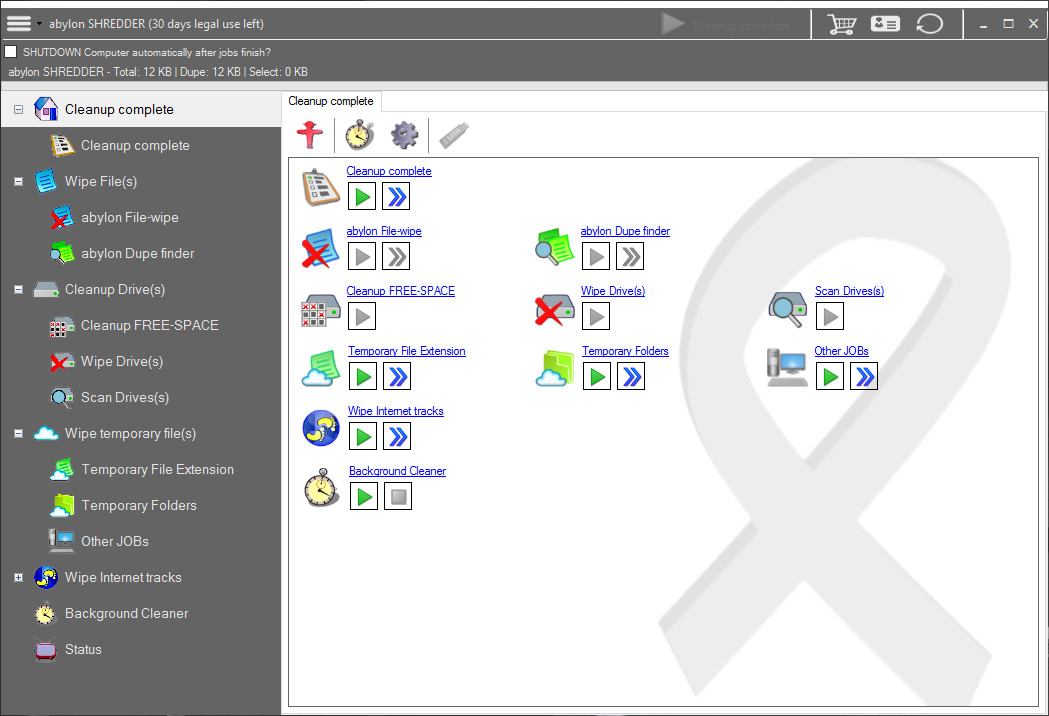1049x716 pixels.
Task: Click the Wipe Drive(s) icon in main panel
Action: [x=555, y=310]
